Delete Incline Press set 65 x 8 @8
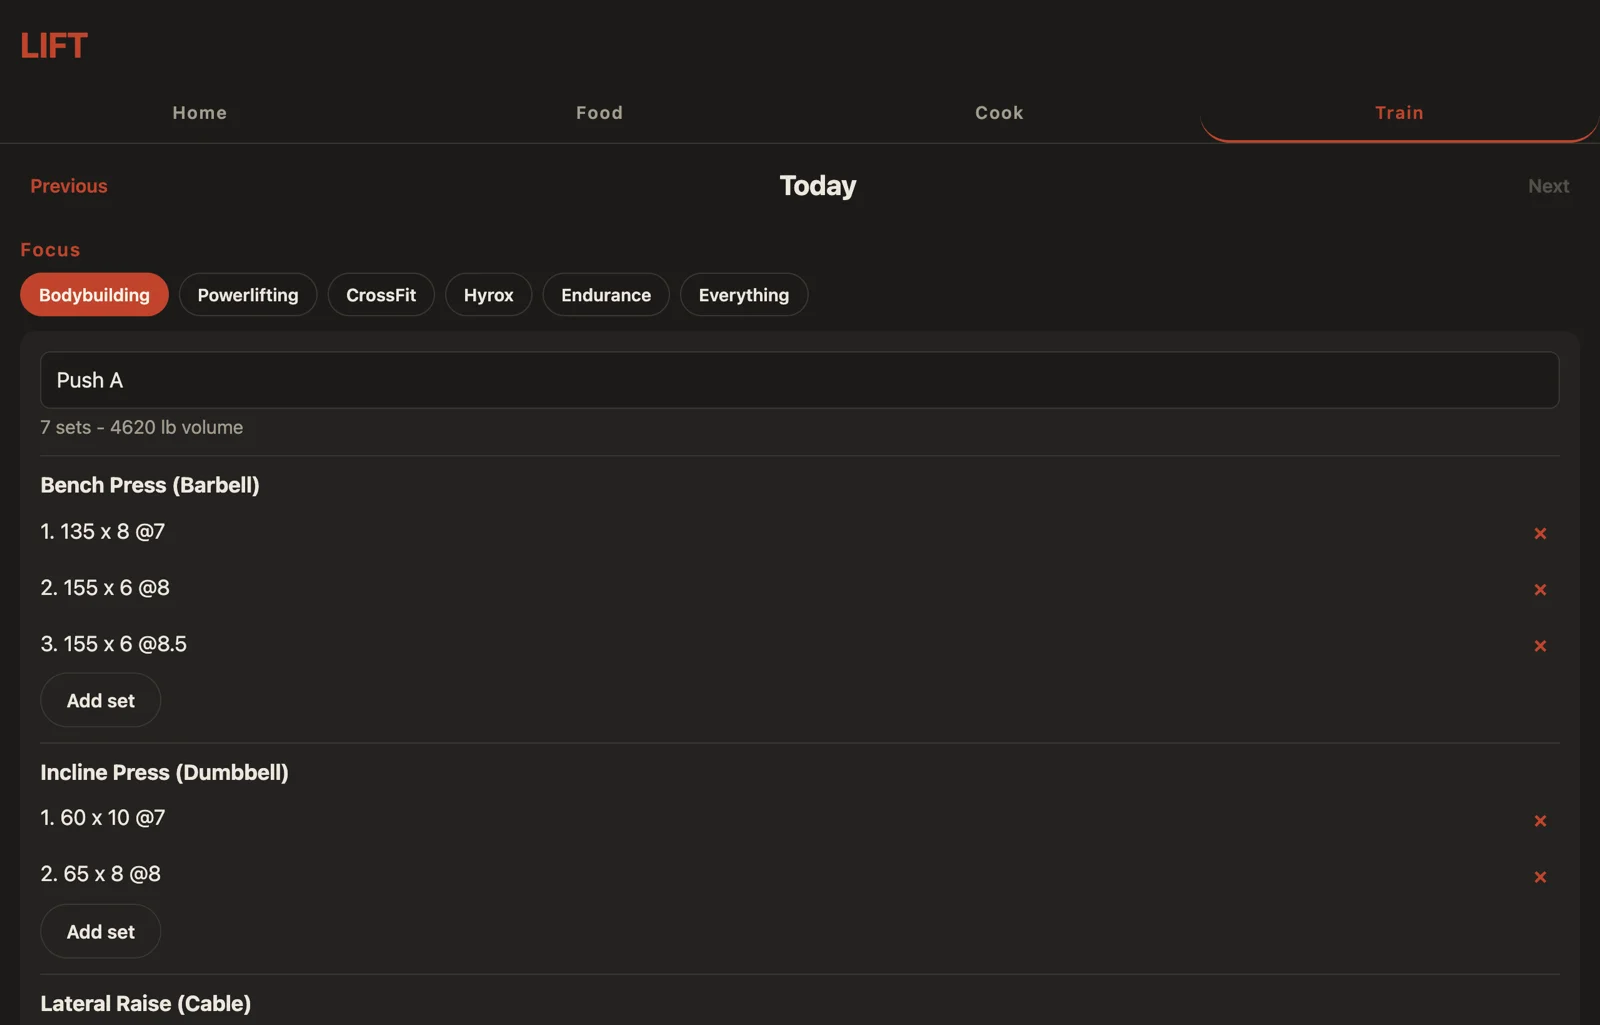 pos(1540,876)
